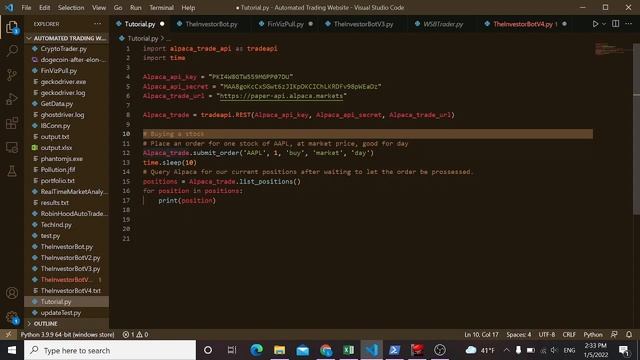The height and width of the screenshot is (360, 640).
Task: Open Microsoft Edge from the taskbar
Action: [x=256, y=350]
